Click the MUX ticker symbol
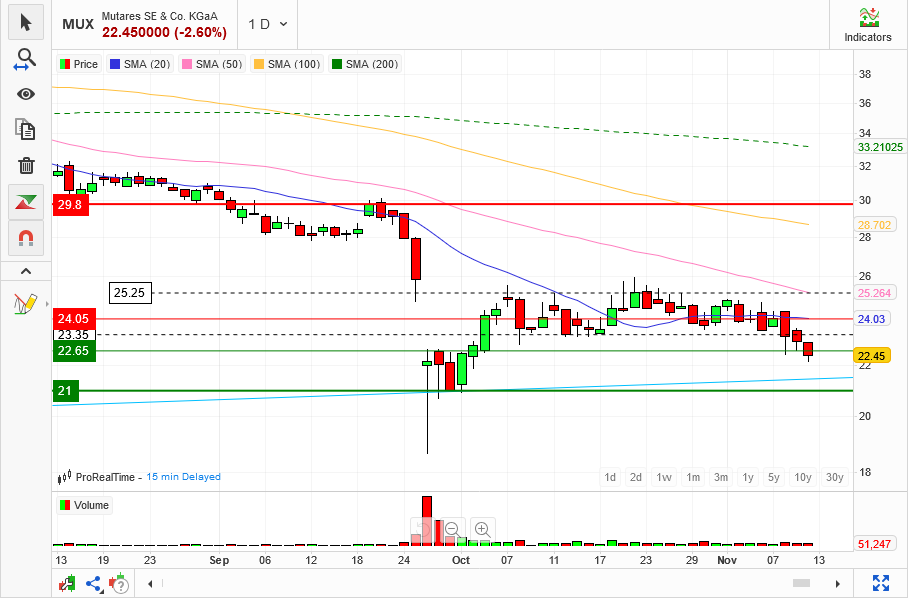Screen dimensions: 910x605 click(78, 24)
